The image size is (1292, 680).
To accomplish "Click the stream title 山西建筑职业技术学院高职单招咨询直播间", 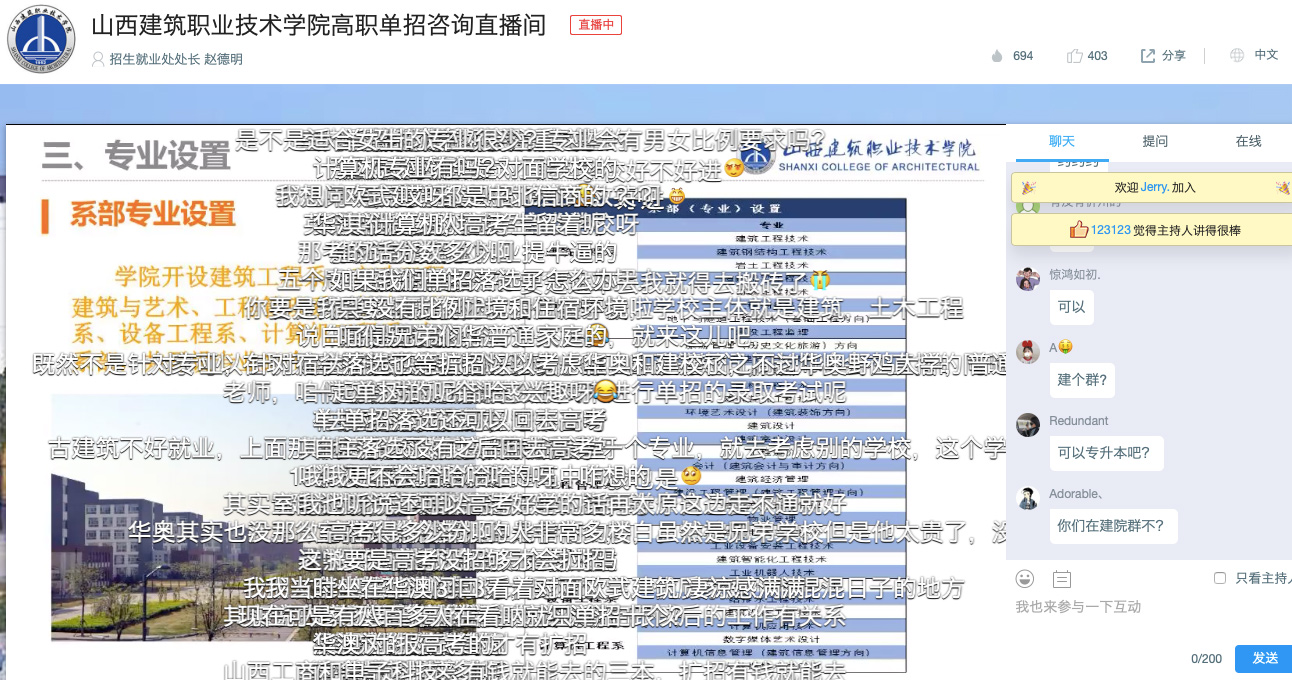I will click(319, 25).
